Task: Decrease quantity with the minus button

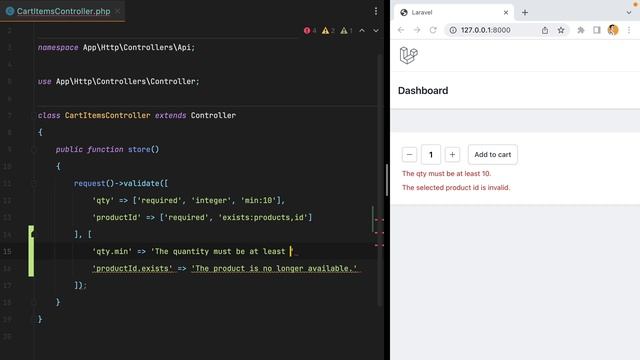Action: (409, 155)
